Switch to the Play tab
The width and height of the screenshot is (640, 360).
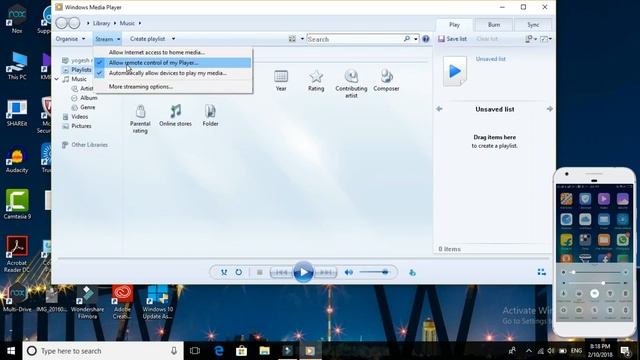(x=454, y=24)
